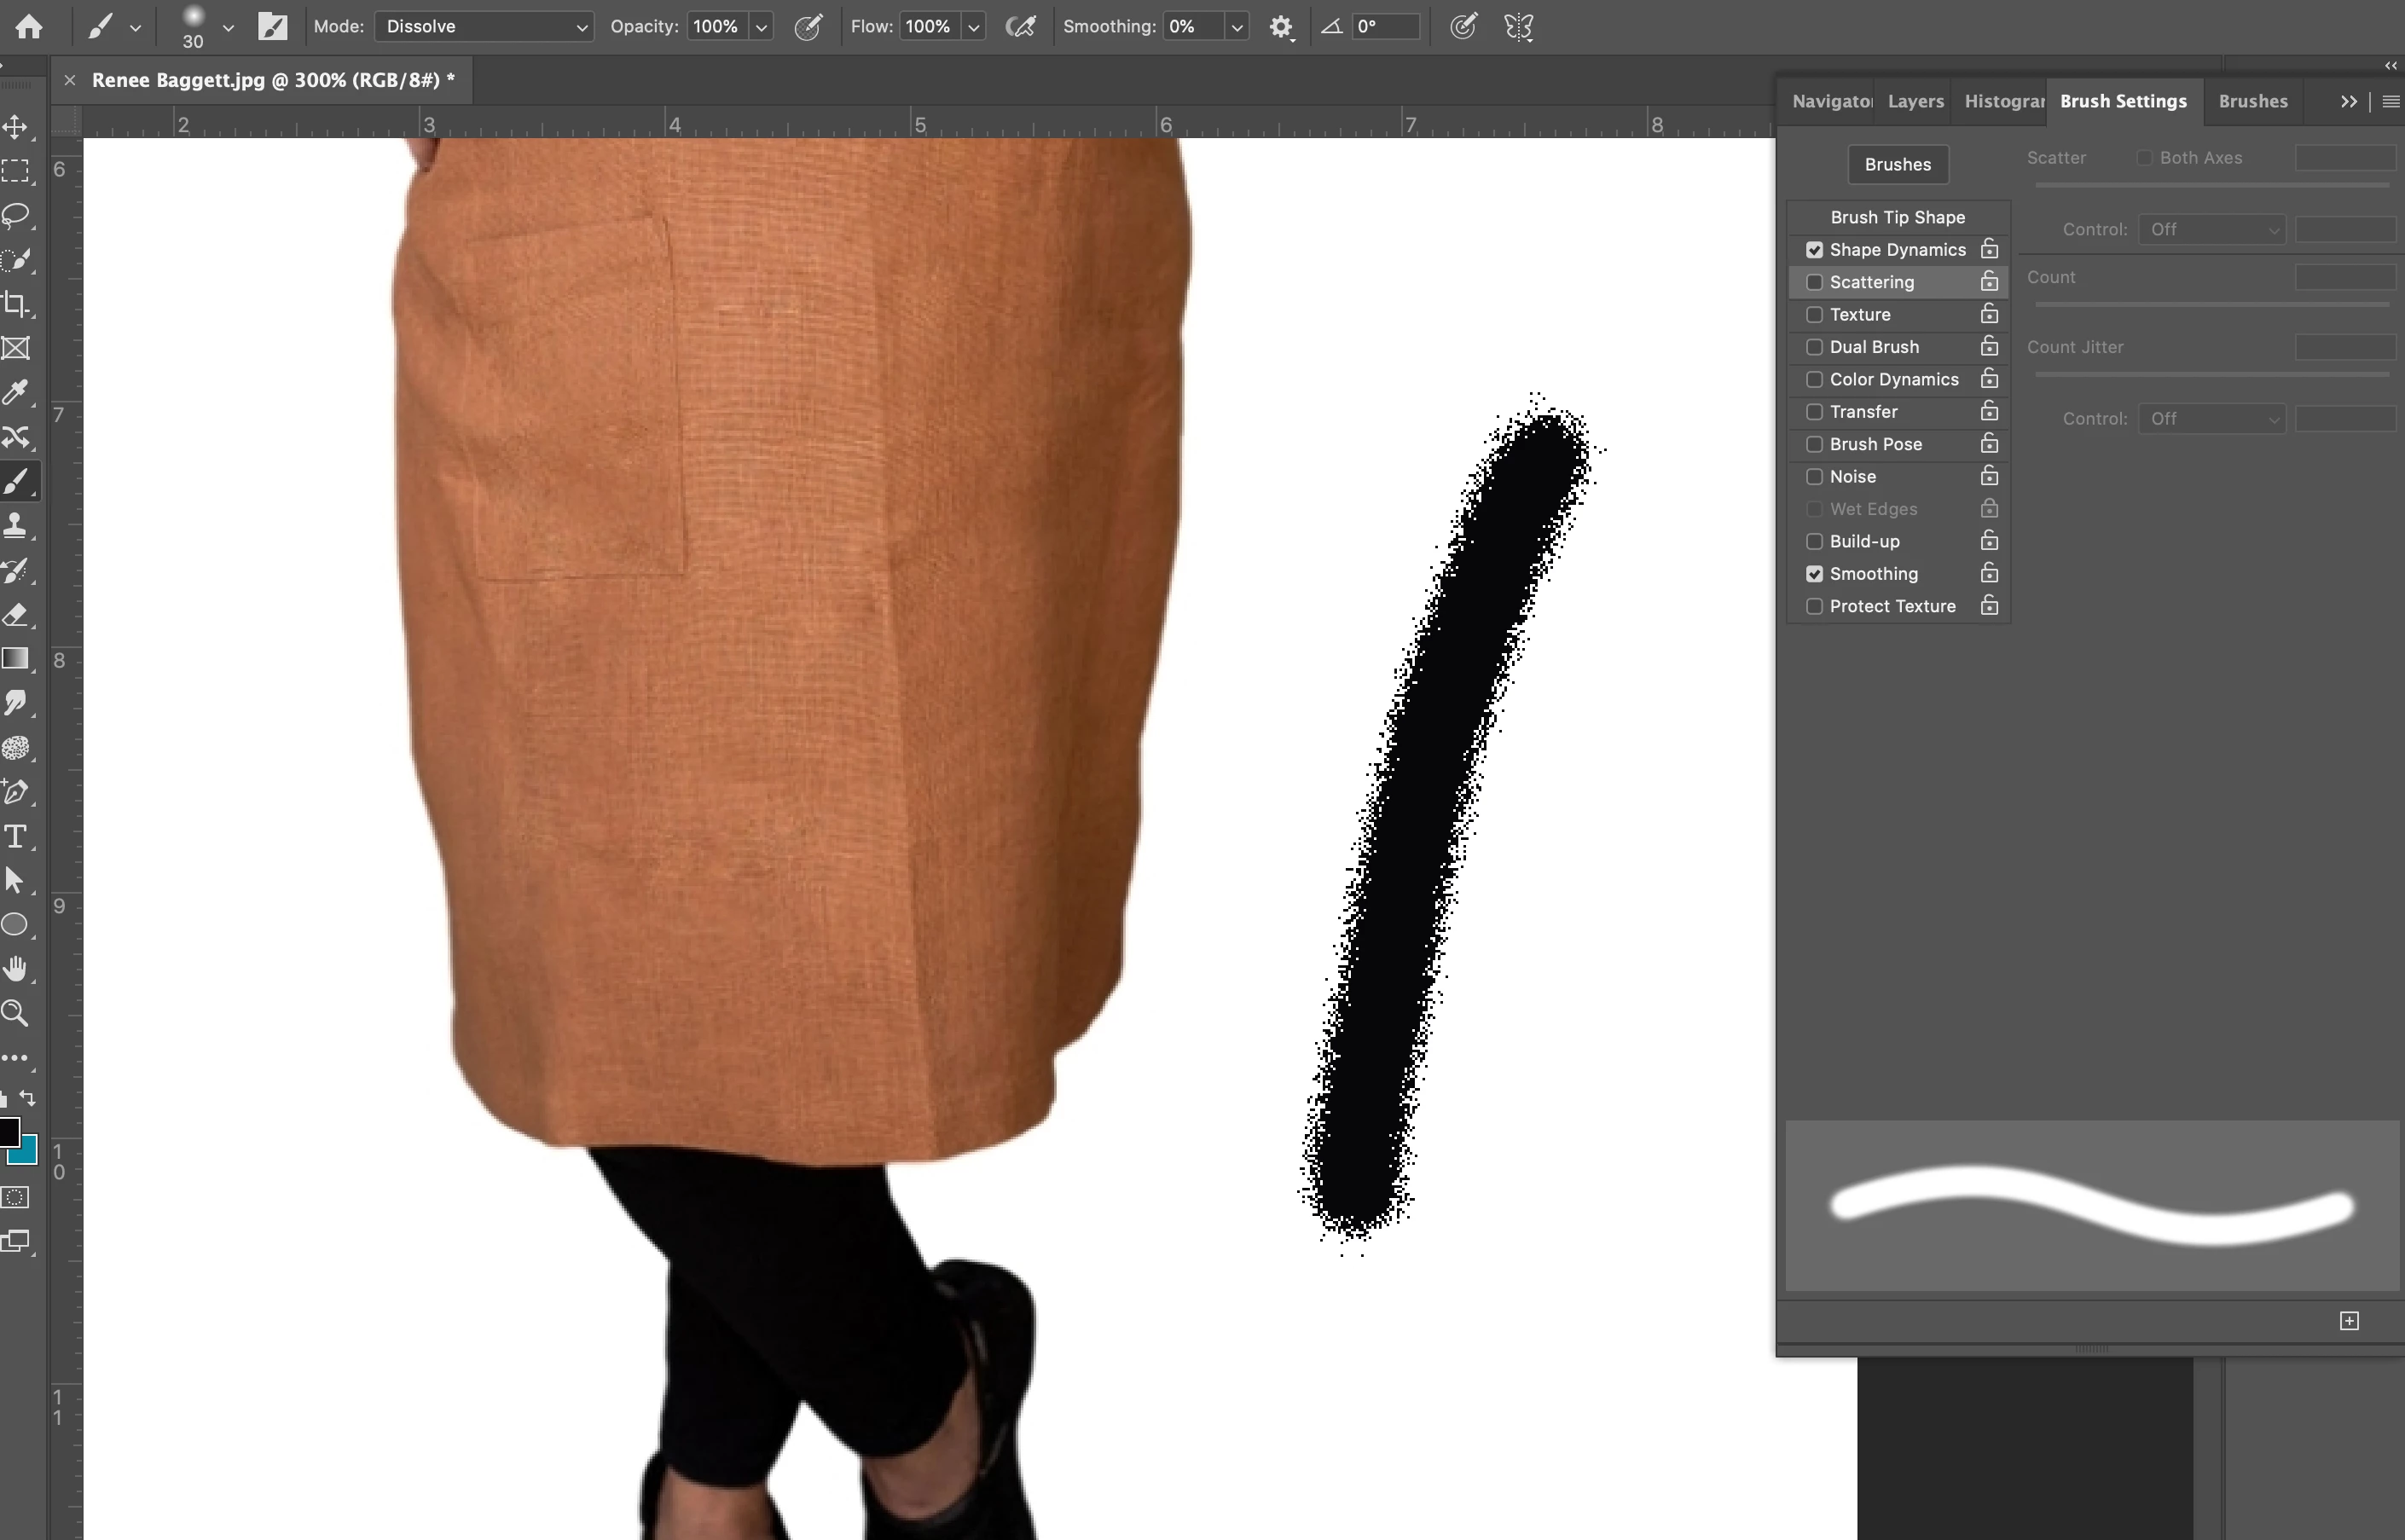
Task: Expand the Opacity value dropdown arrow
Action: pyautogui.click(x=762, y=27)
